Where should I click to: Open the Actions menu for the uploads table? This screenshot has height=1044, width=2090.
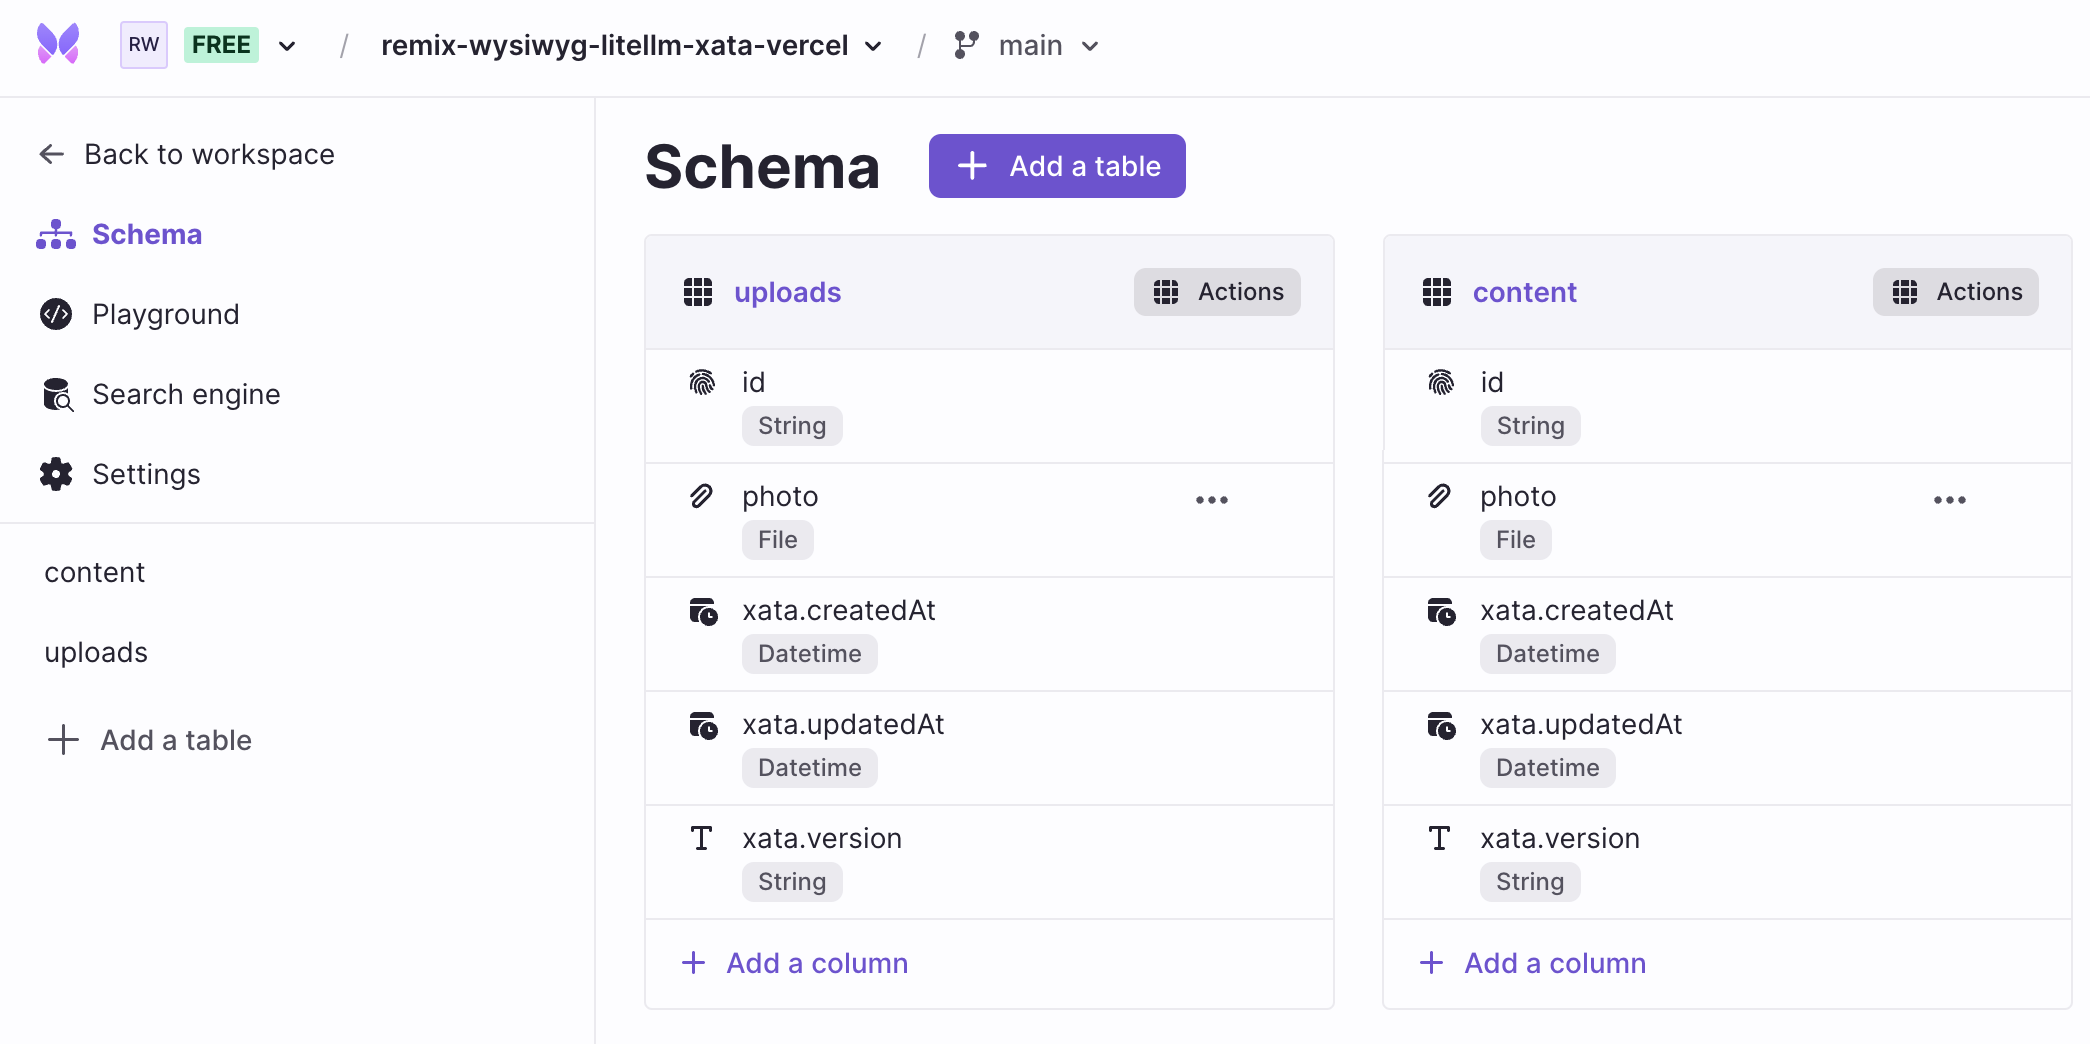1216,292
